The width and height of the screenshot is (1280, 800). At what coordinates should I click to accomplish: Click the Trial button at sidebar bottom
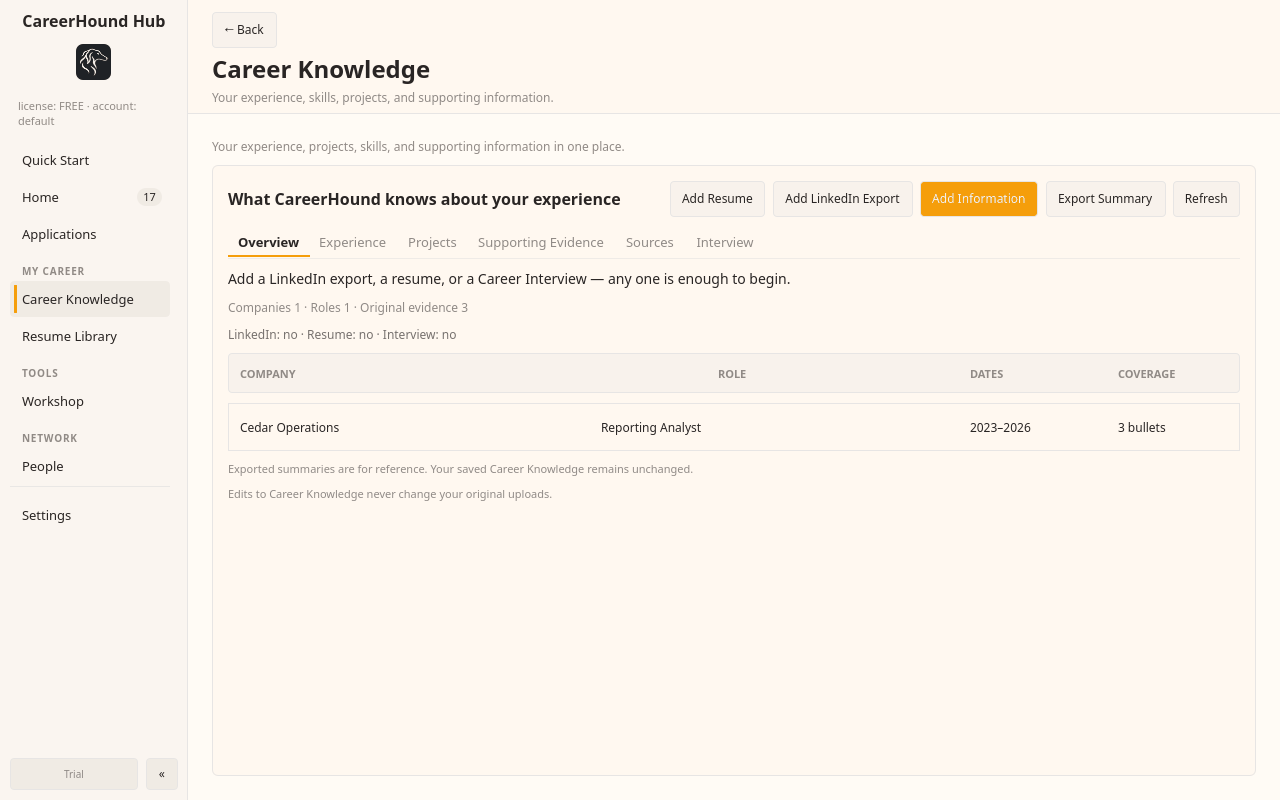(74, 774)
